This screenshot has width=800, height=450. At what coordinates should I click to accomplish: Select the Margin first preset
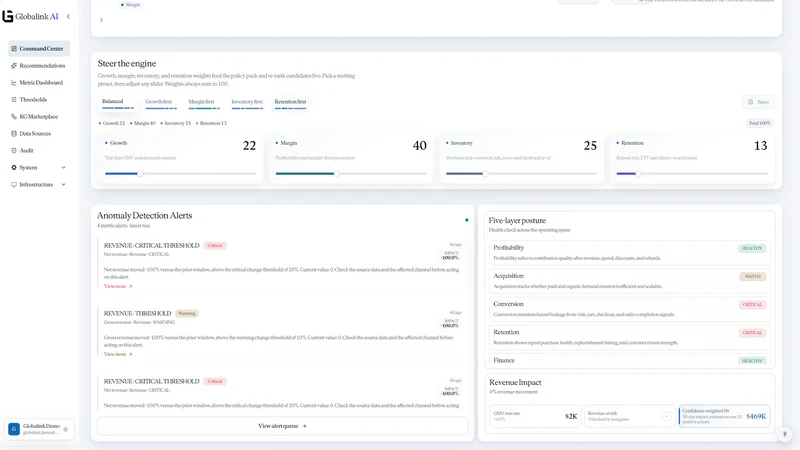tap(203, 103)
